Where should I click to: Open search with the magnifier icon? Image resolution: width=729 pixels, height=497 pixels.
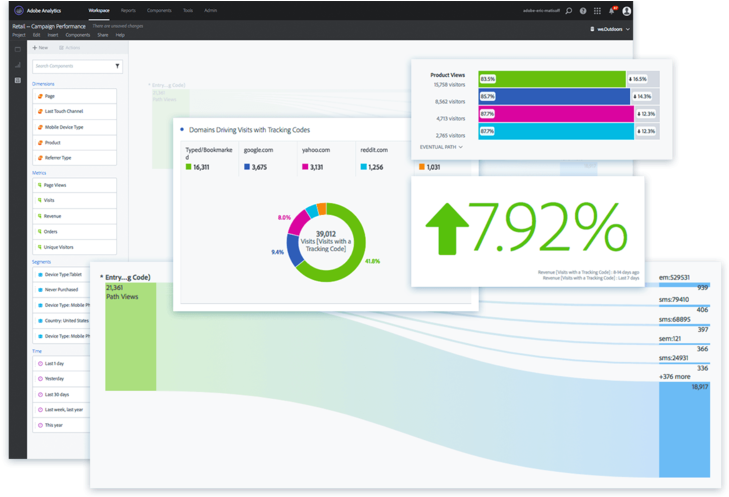click(569, 11)
